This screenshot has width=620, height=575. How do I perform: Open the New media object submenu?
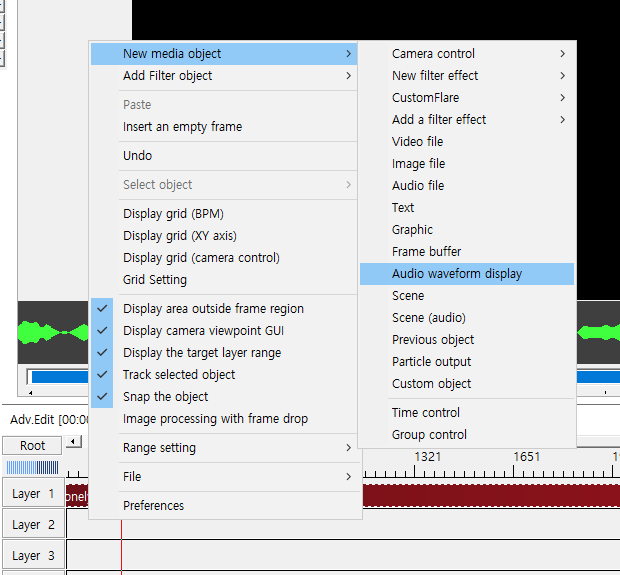[224, 54]
